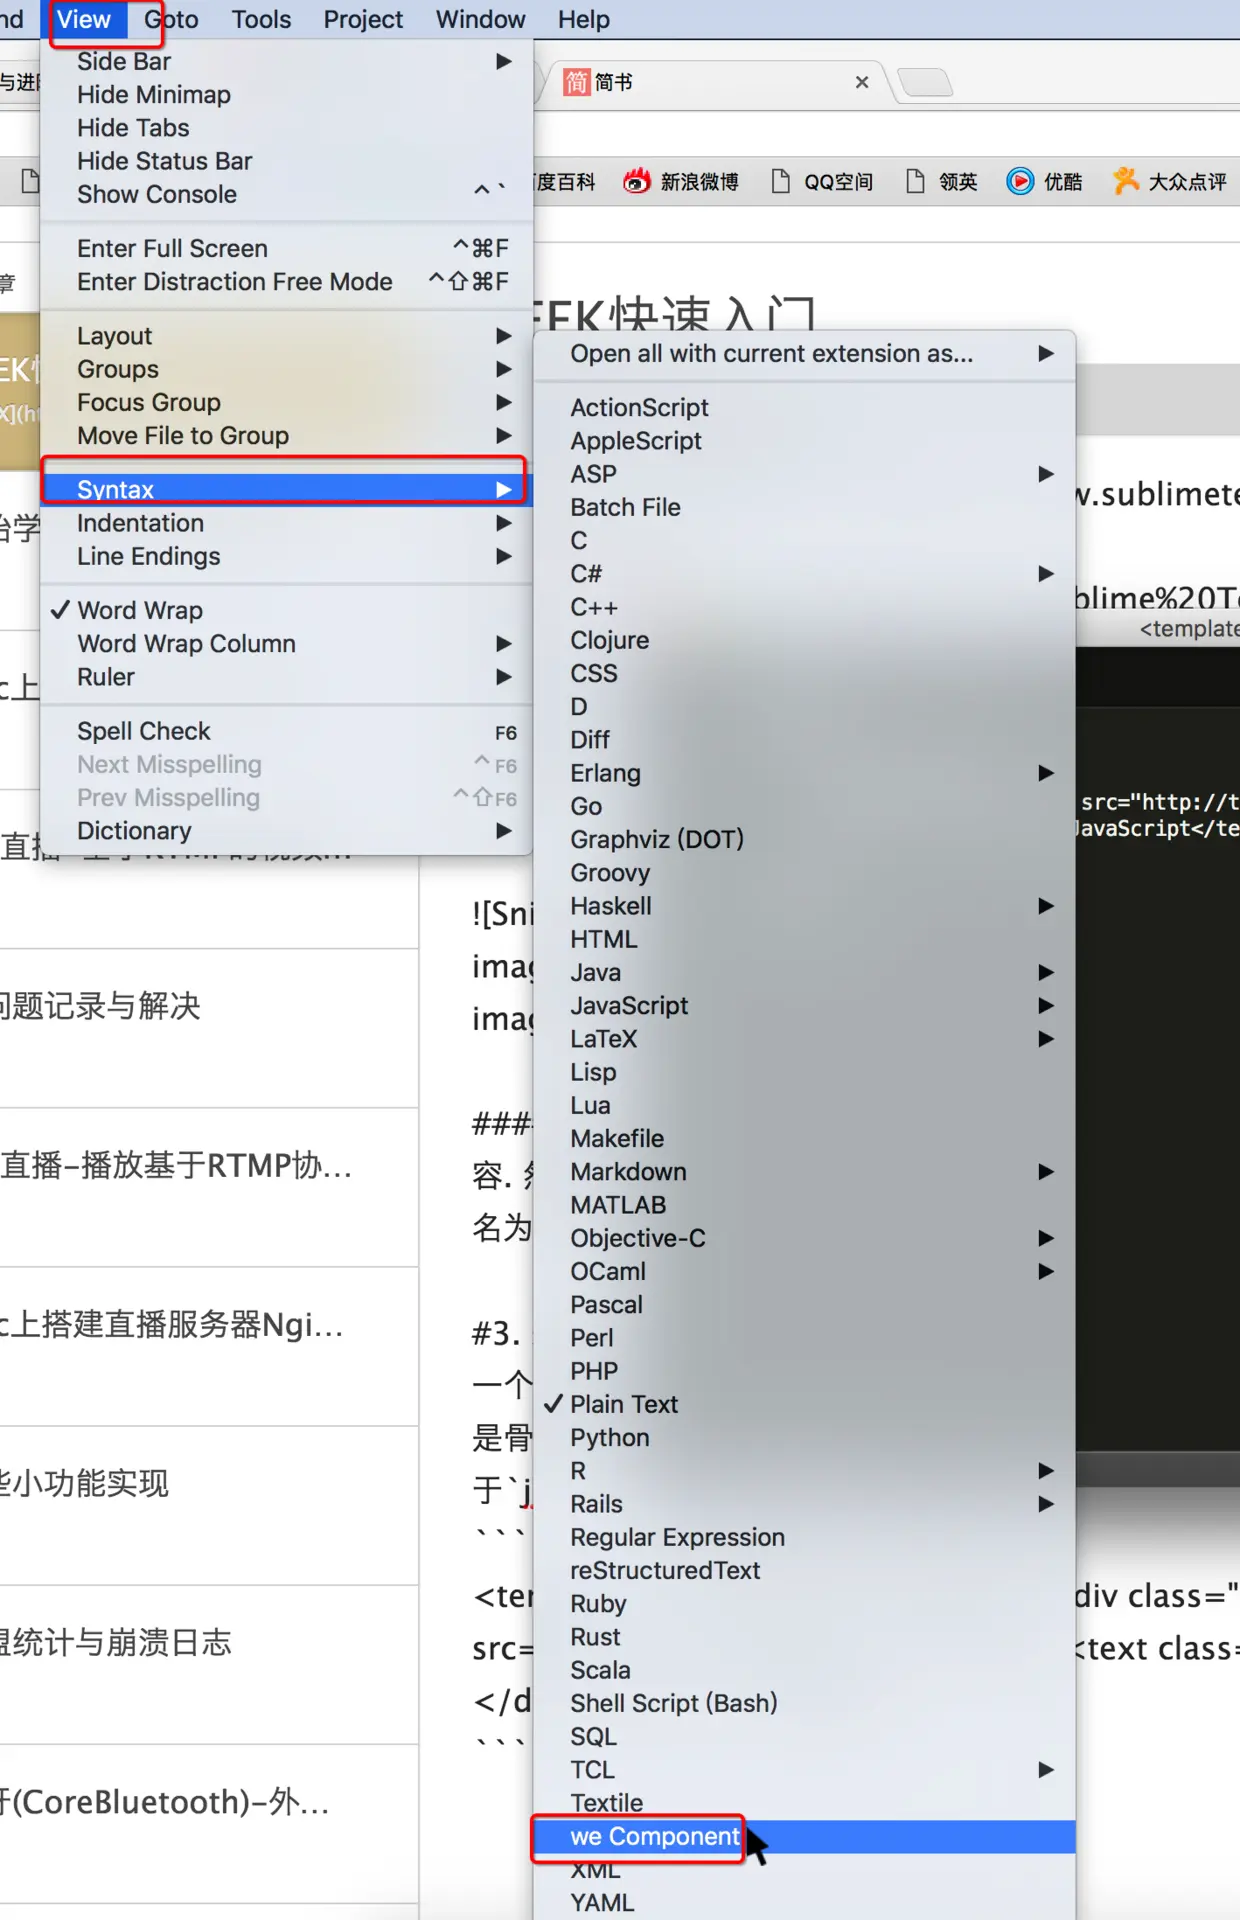Expand the Groups submenu
This screenshot has width=1240, height=1920.
point(286,369)
